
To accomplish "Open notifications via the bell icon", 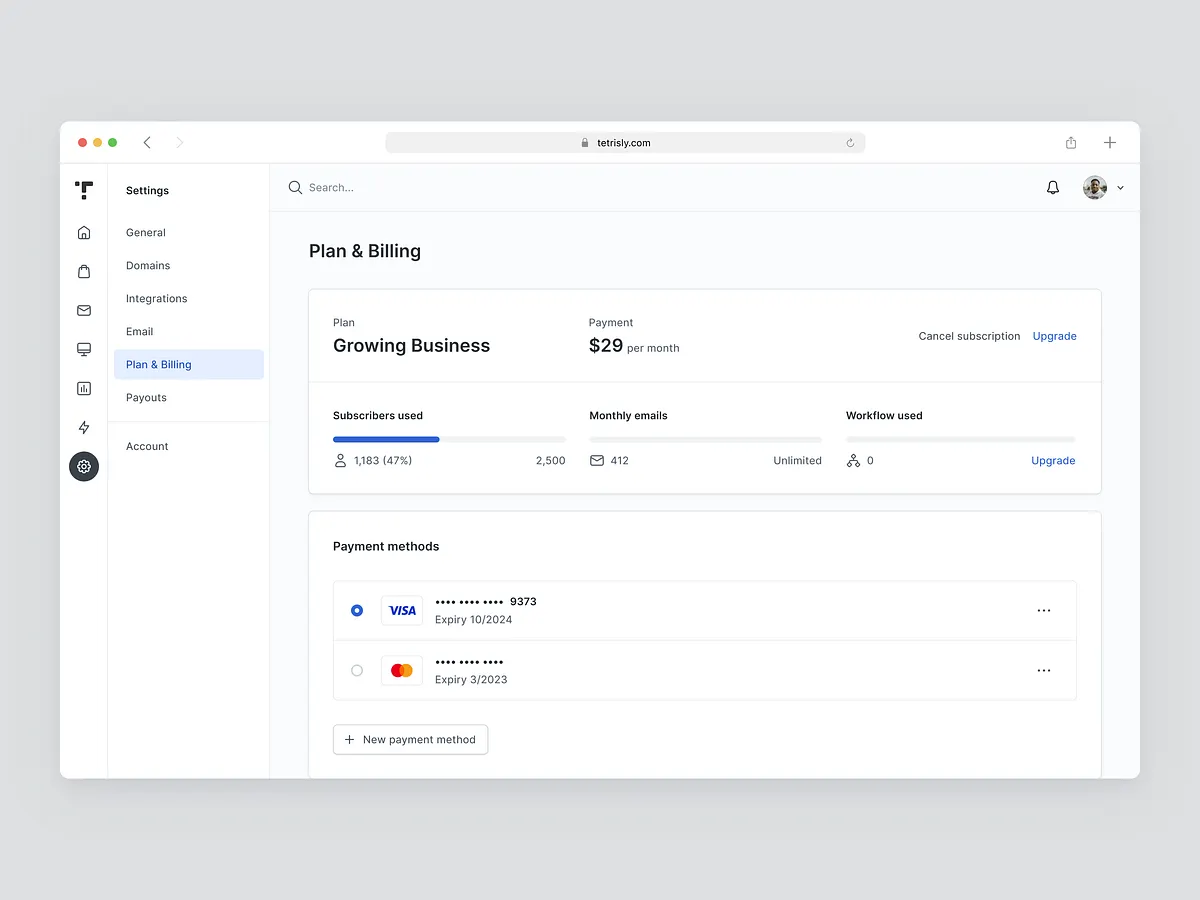I will click(x=1052, y=187).
